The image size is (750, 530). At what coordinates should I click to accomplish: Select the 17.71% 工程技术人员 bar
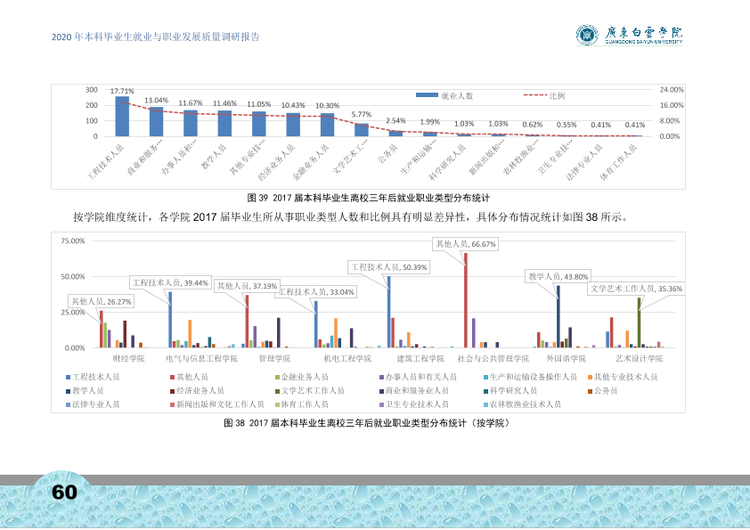click(122, 116)
